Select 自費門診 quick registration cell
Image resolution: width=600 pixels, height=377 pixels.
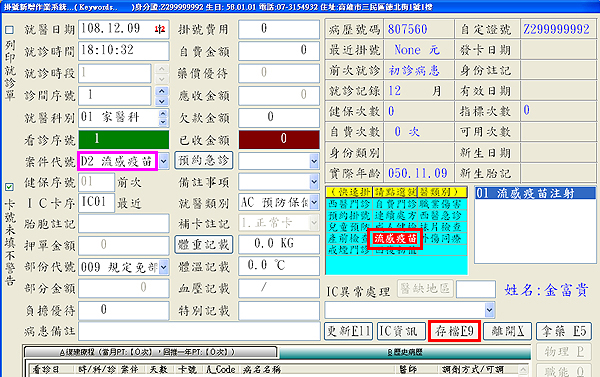395,204
